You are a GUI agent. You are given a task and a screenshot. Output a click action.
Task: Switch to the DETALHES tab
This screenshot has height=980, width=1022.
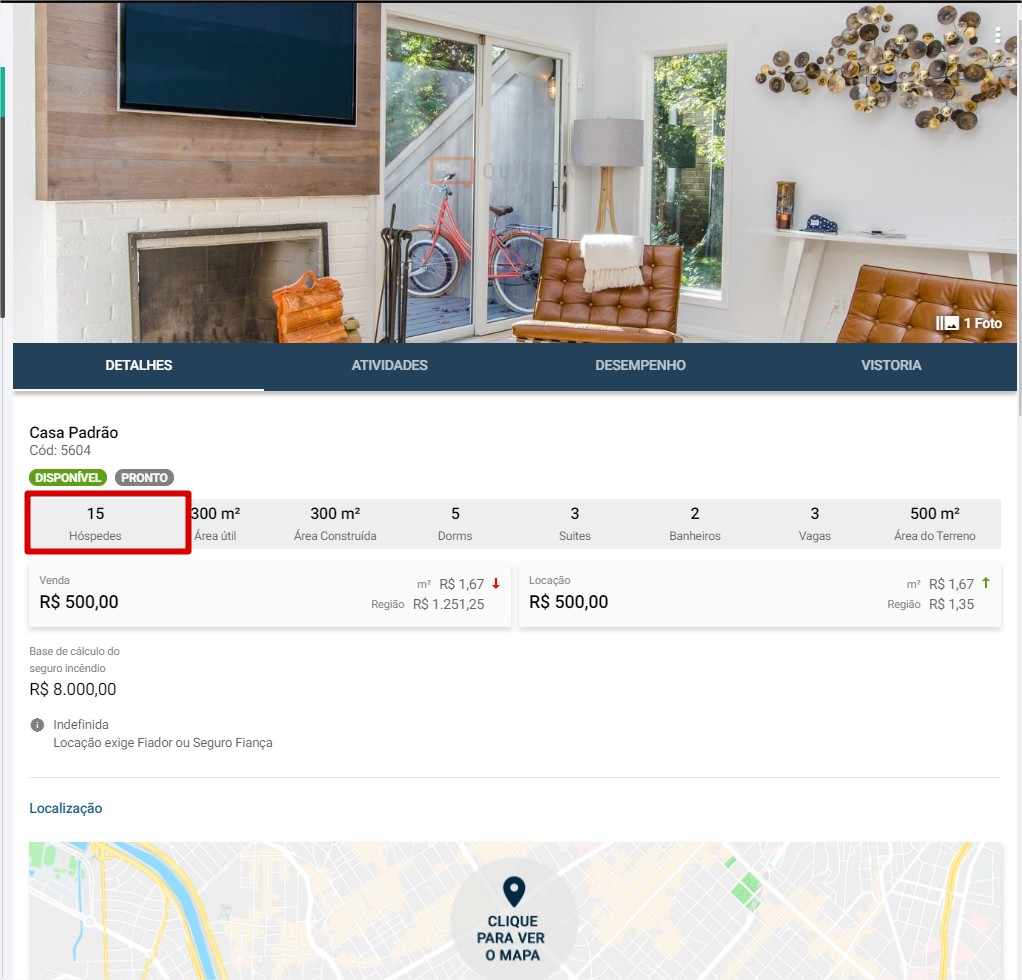click(x=139, y=366)
